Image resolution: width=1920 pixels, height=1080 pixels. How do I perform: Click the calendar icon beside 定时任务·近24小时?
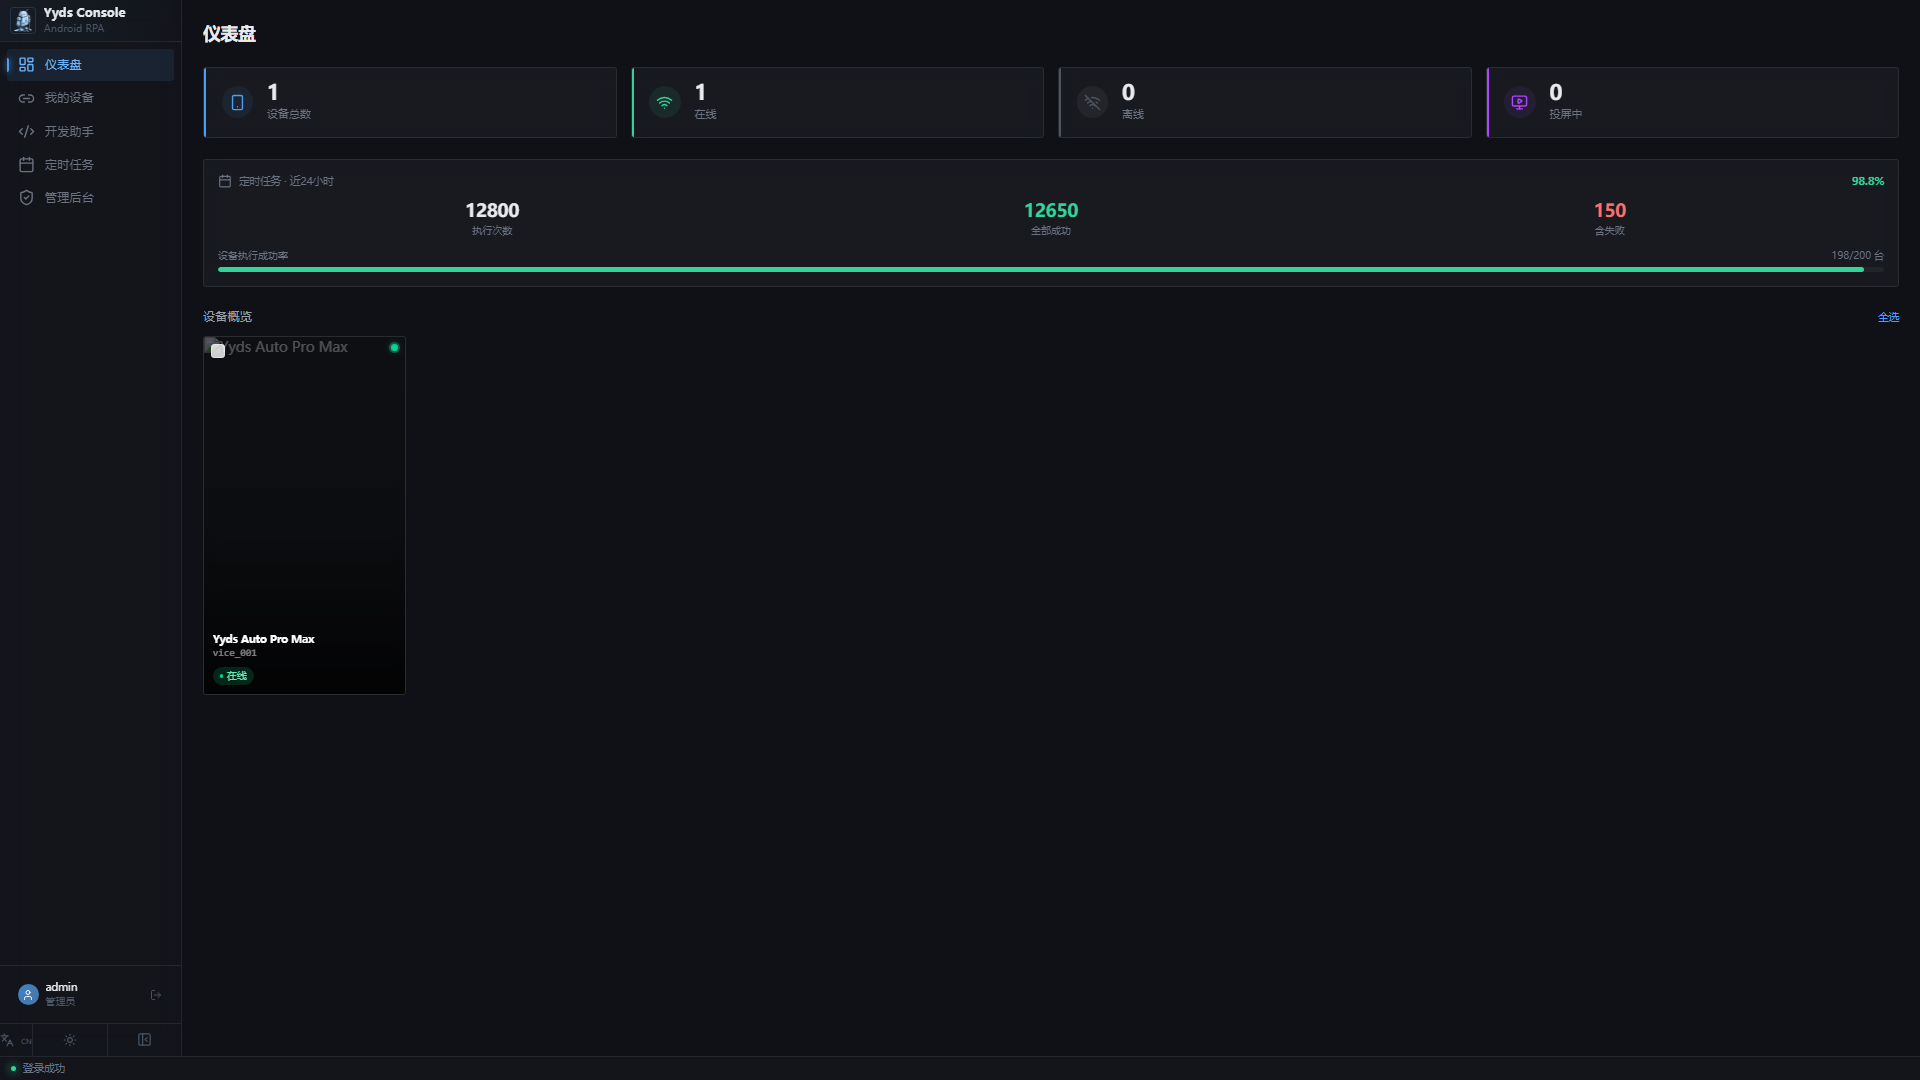225,181
